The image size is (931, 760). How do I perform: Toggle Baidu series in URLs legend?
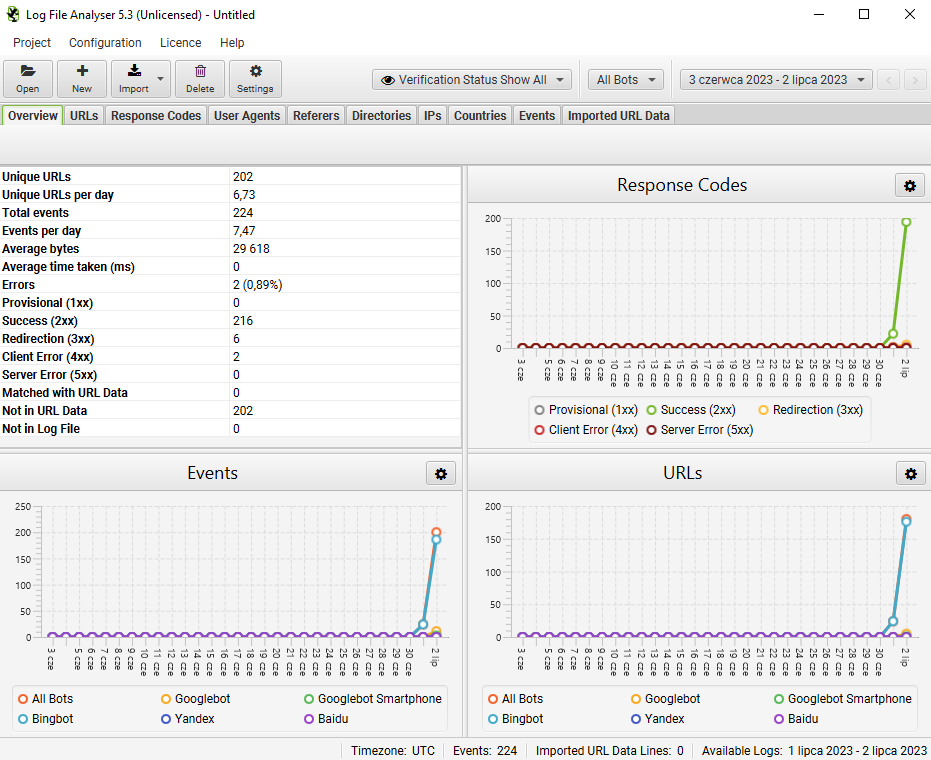796,719
